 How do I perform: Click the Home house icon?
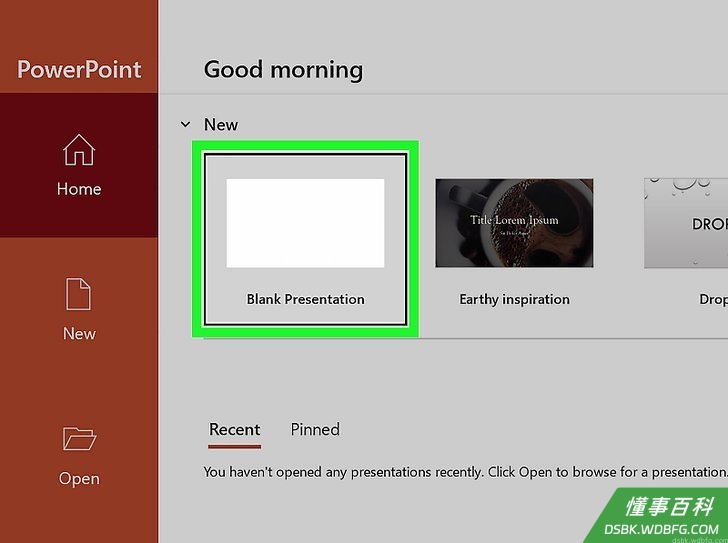(79, 149)
